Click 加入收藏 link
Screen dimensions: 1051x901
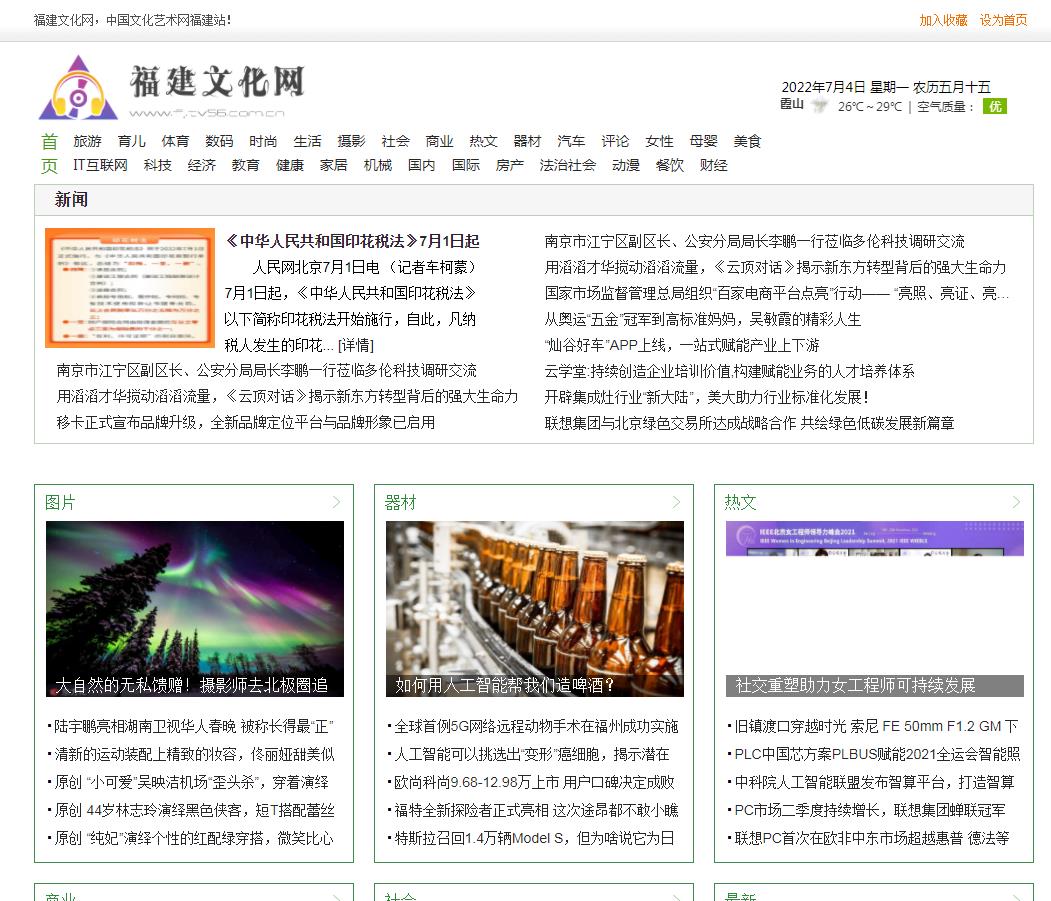(943, 20)
